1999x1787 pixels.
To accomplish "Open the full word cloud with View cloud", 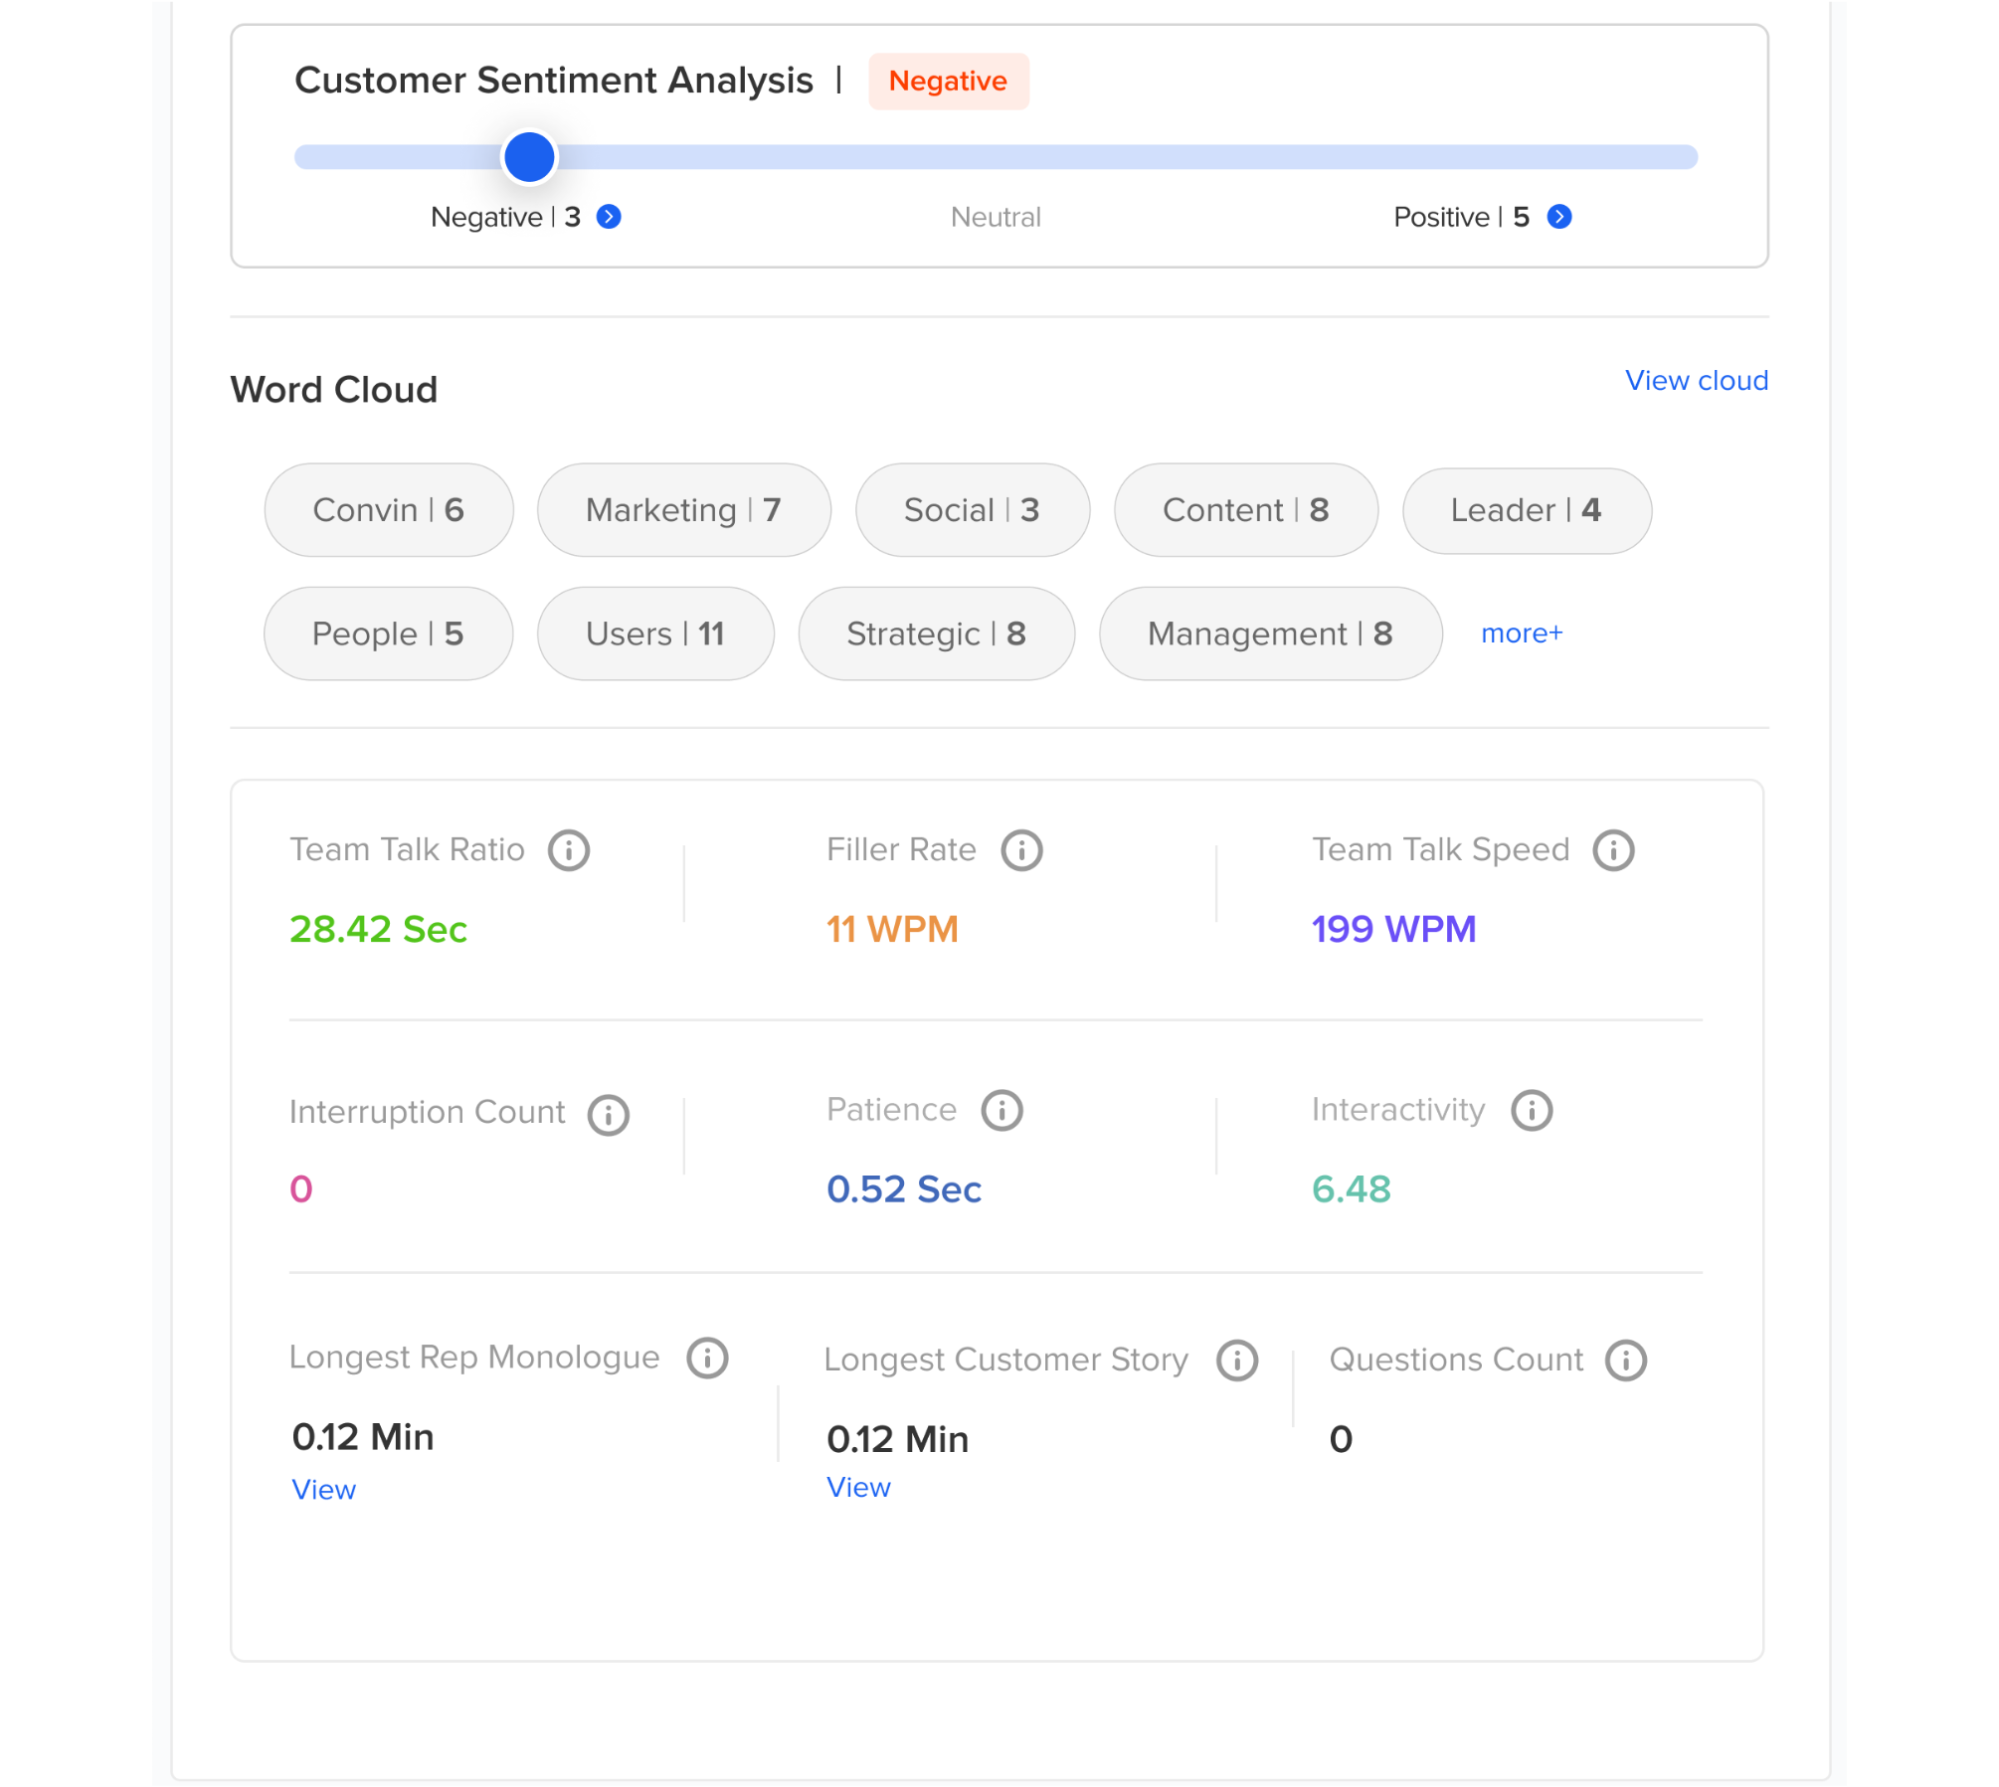I will pos(1697,380).
